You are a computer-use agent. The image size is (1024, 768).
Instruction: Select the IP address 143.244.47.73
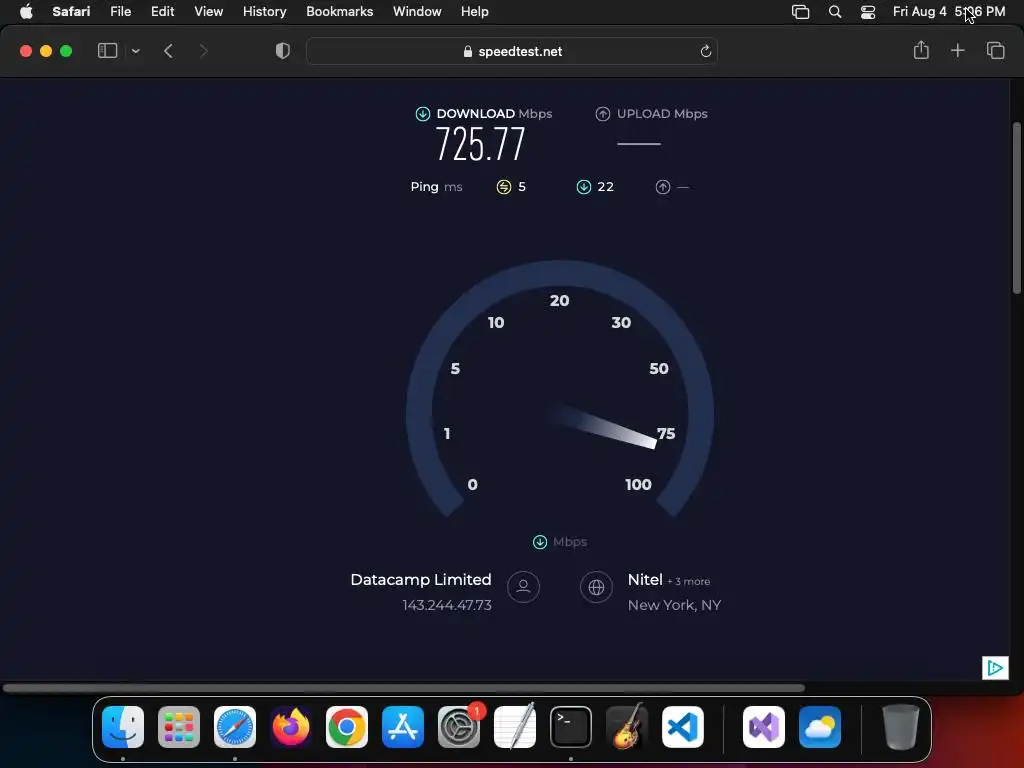[x=447, y=605]
